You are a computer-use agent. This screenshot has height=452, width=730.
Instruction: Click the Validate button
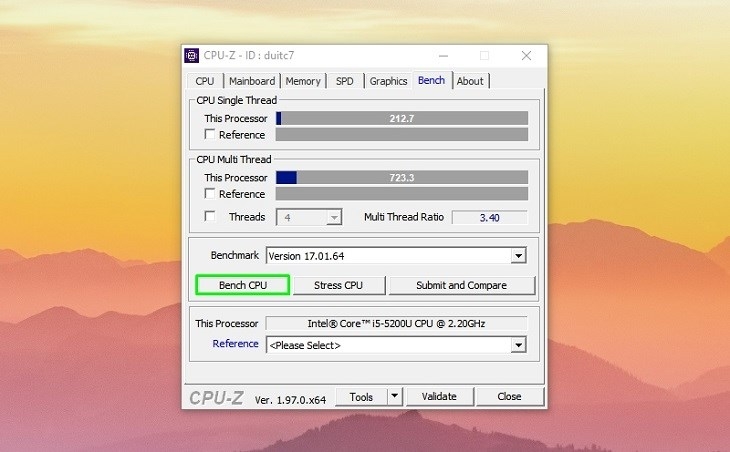coord(438,396)
